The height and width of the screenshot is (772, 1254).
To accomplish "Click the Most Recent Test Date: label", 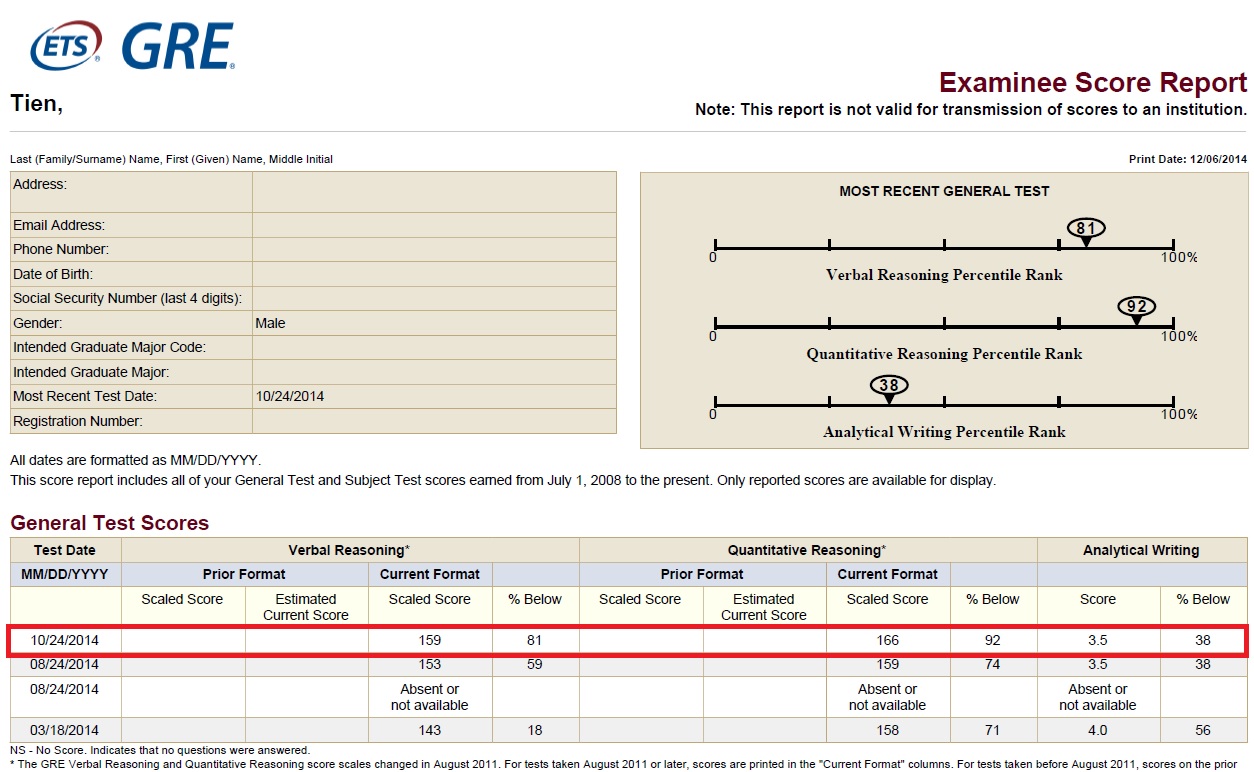I will [83, 396].
